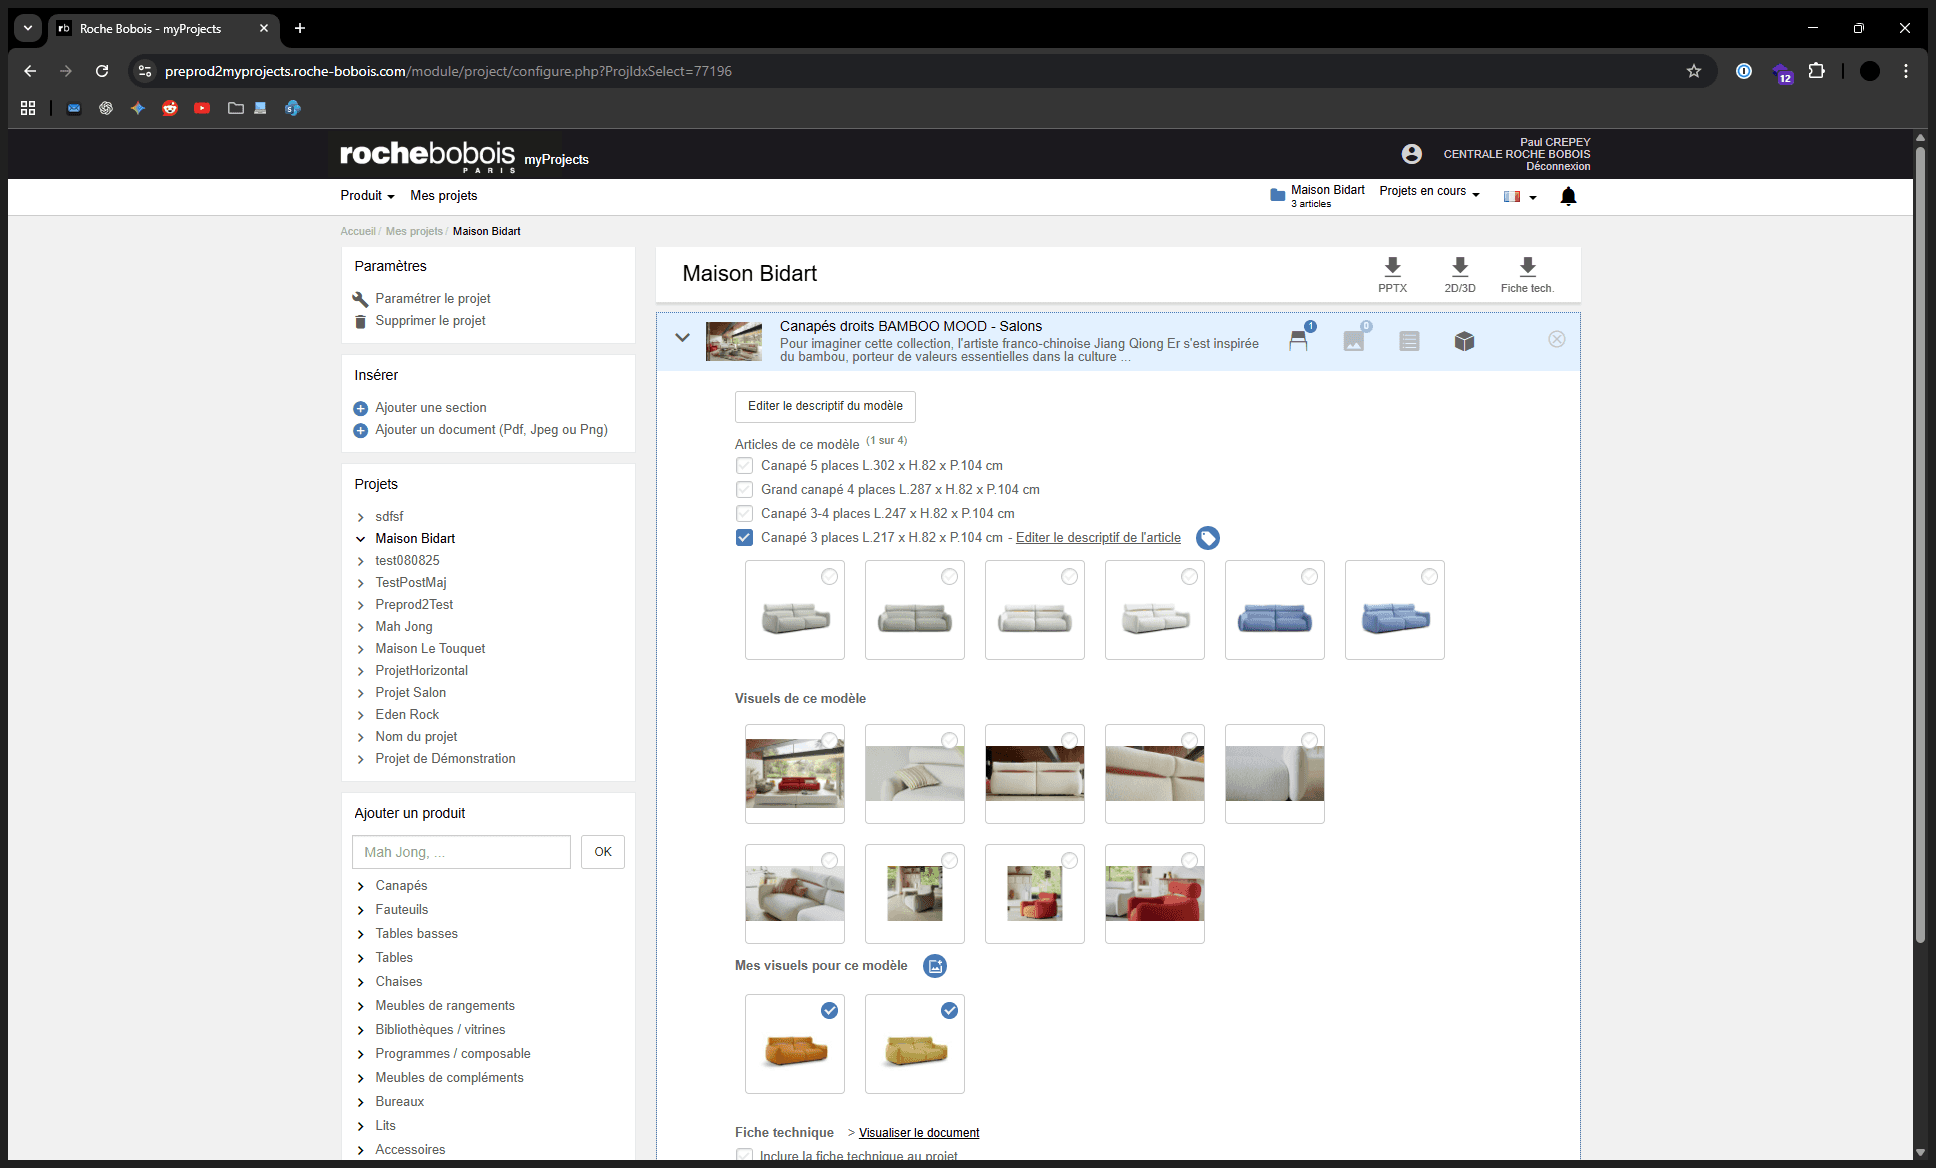Collapse the Canapés droits BAMBOO MOOD section

pyautogui.click(x=682, y=338)
